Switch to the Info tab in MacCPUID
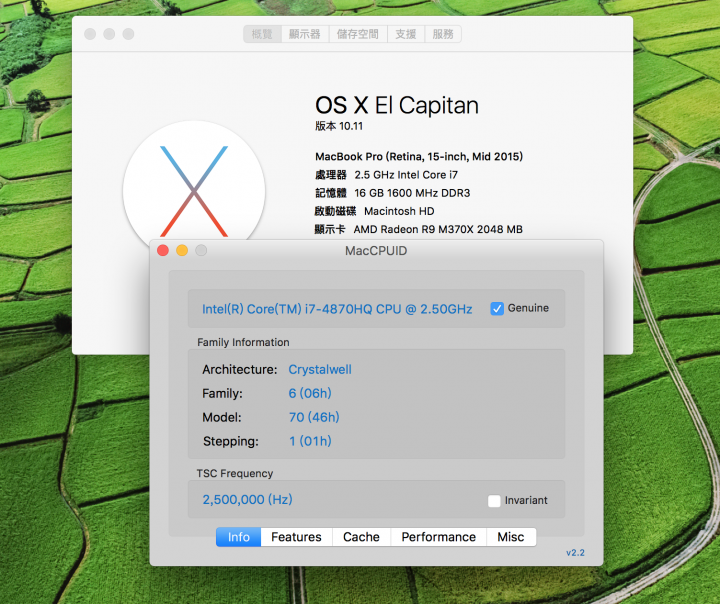The width and height of the screenshot is (720, 604). coord(239,537)
